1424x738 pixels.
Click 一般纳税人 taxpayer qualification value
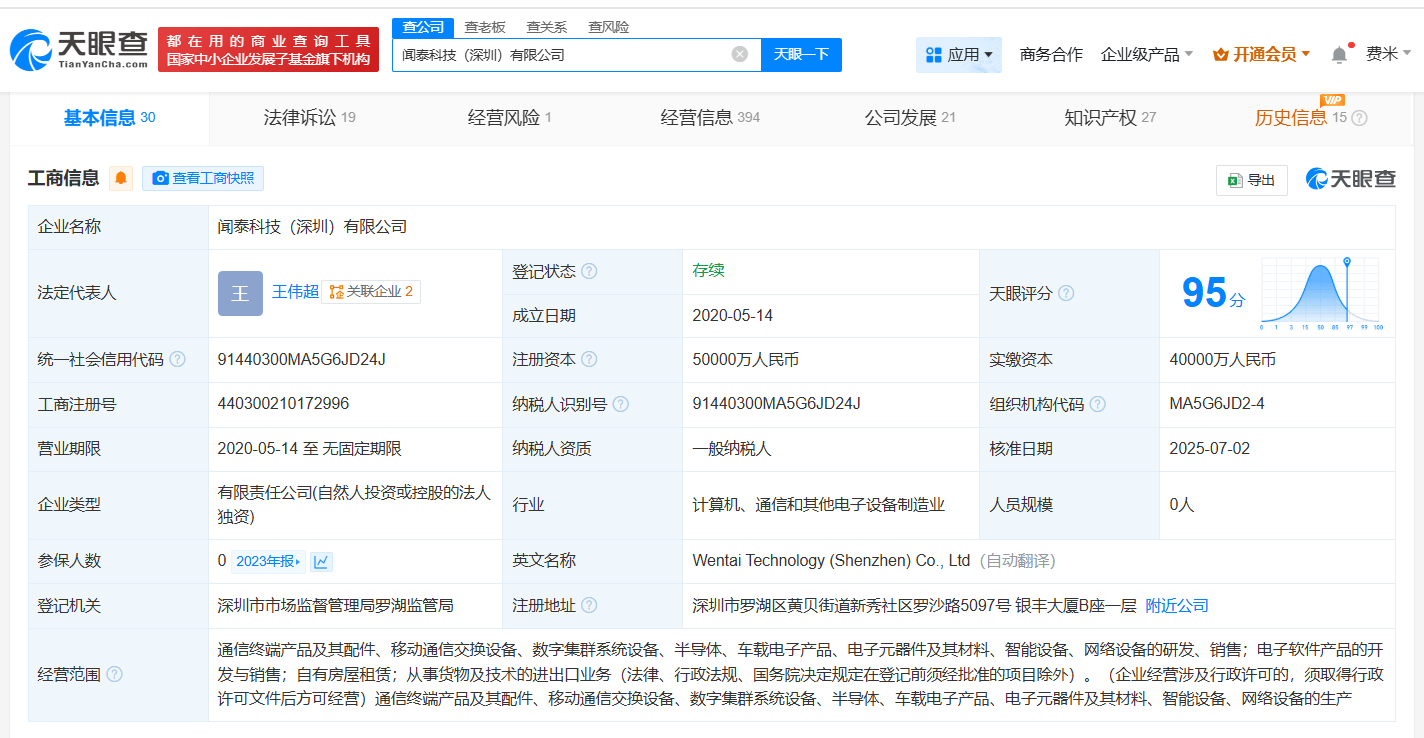pyautogui.click(x=732, y=449)
